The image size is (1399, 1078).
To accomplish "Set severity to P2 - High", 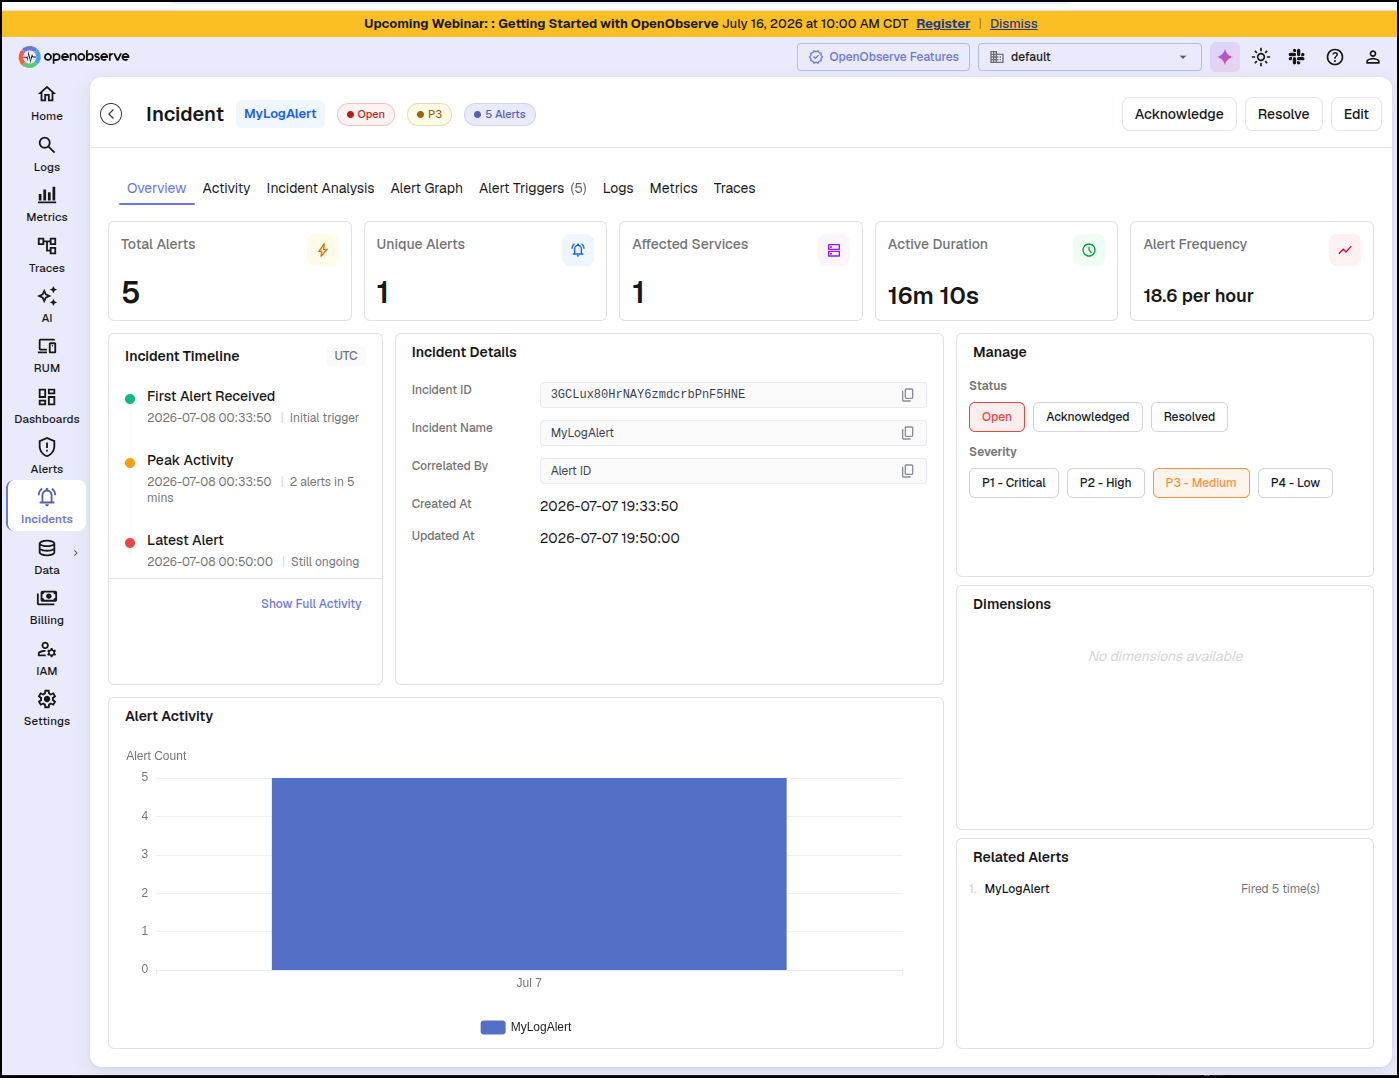I will 1105,483.
